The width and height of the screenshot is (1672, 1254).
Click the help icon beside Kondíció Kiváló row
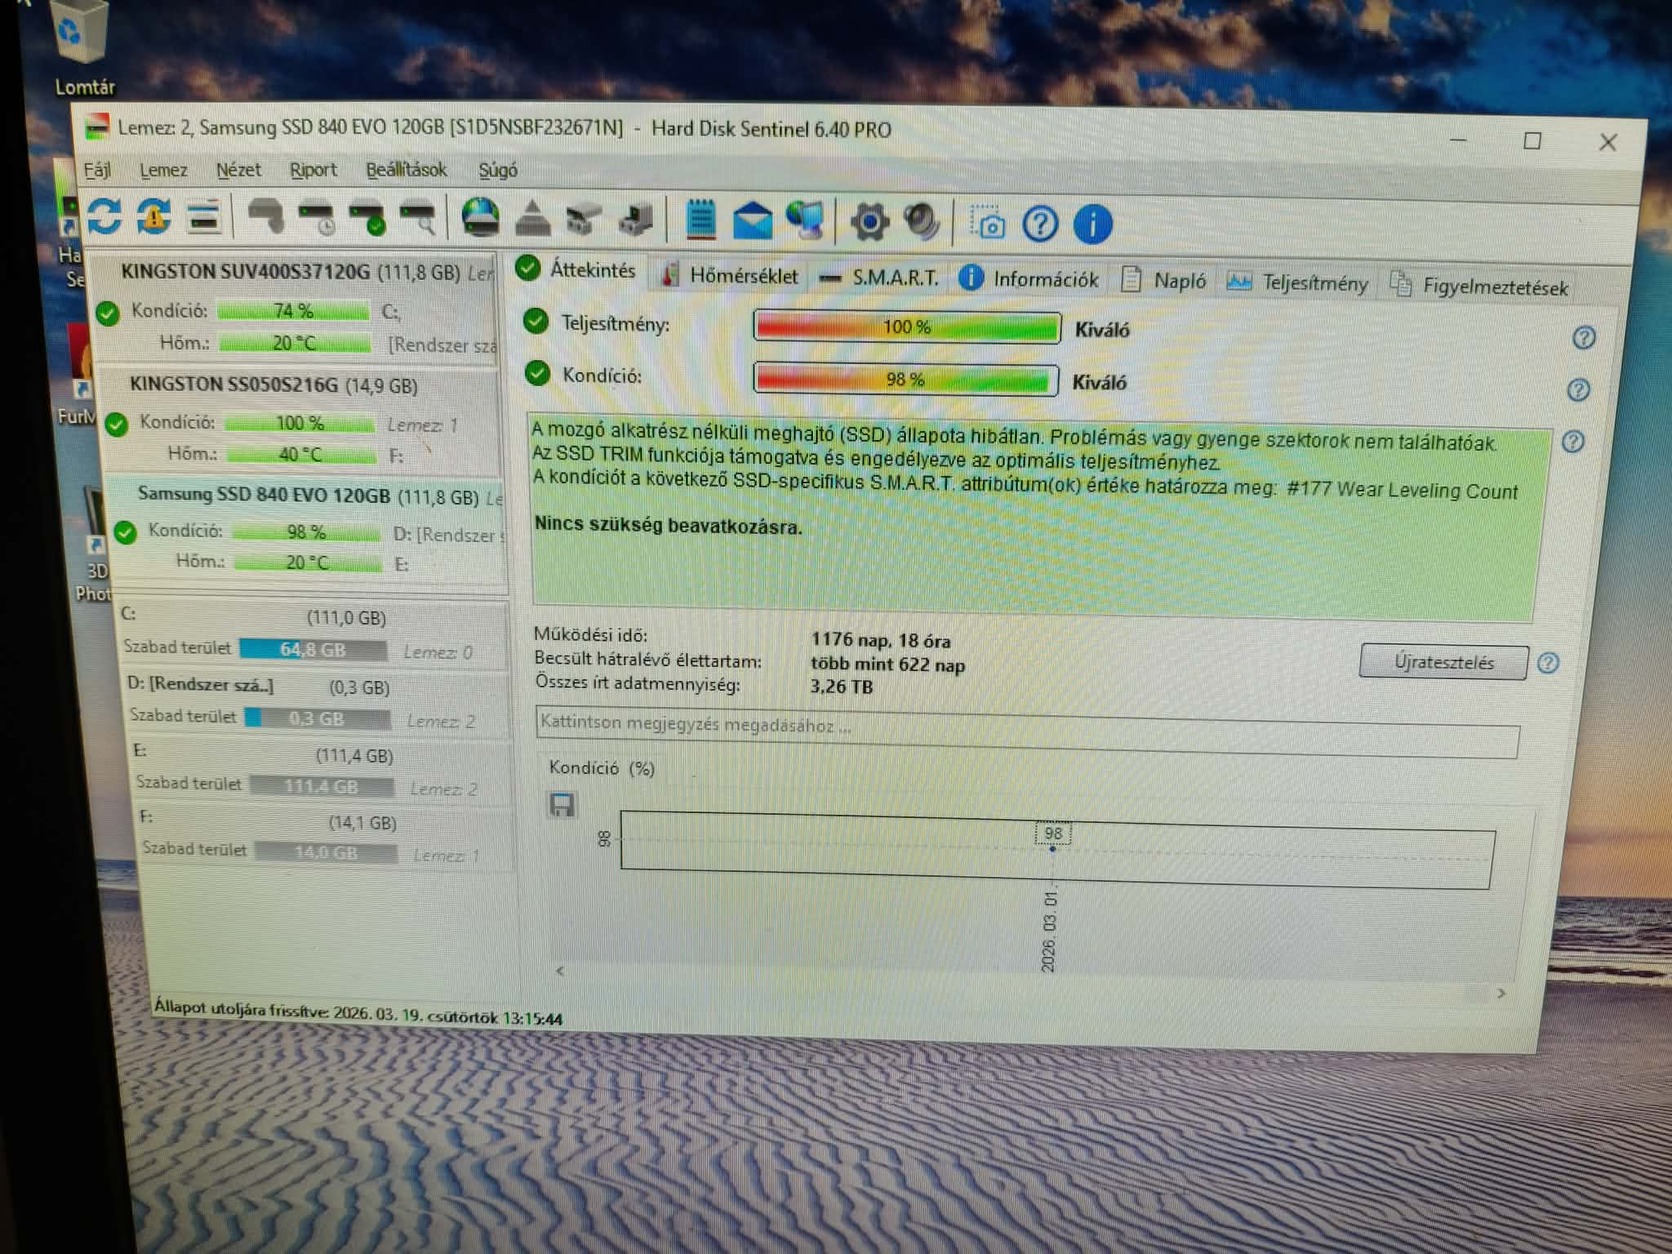[x=1578, y=389]
